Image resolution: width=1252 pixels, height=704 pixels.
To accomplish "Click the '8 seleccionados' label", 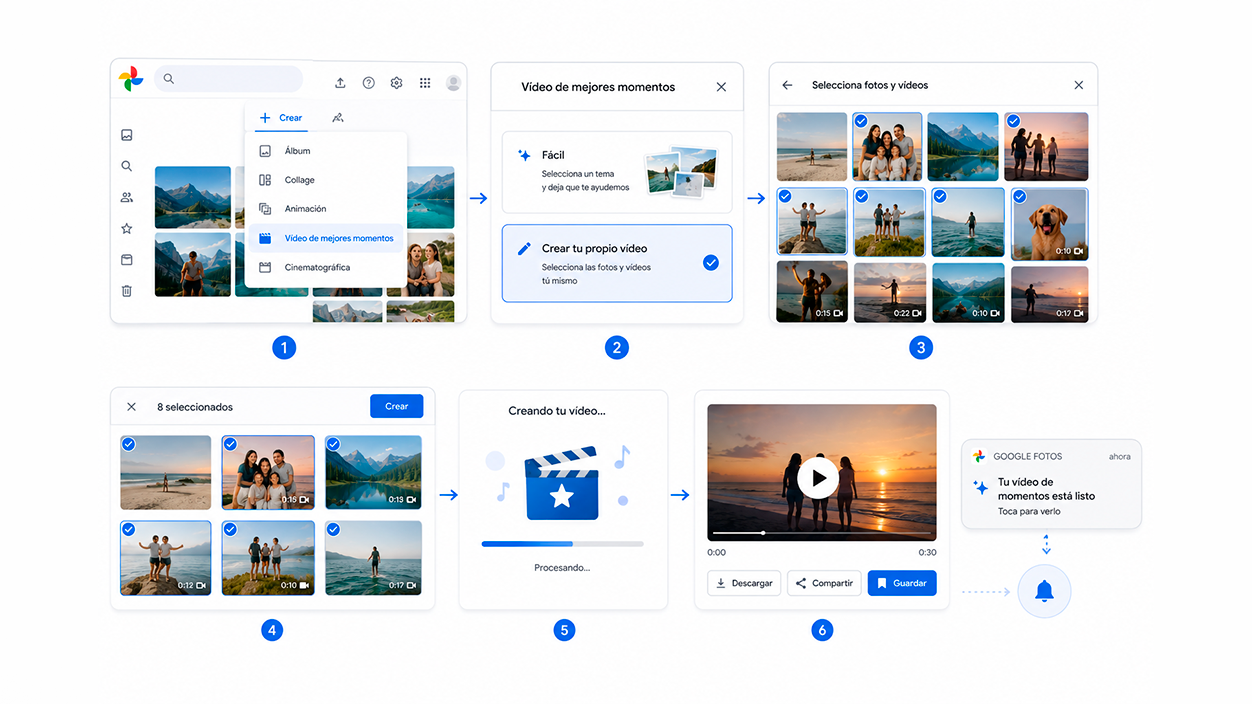I will tap(195, 407).
